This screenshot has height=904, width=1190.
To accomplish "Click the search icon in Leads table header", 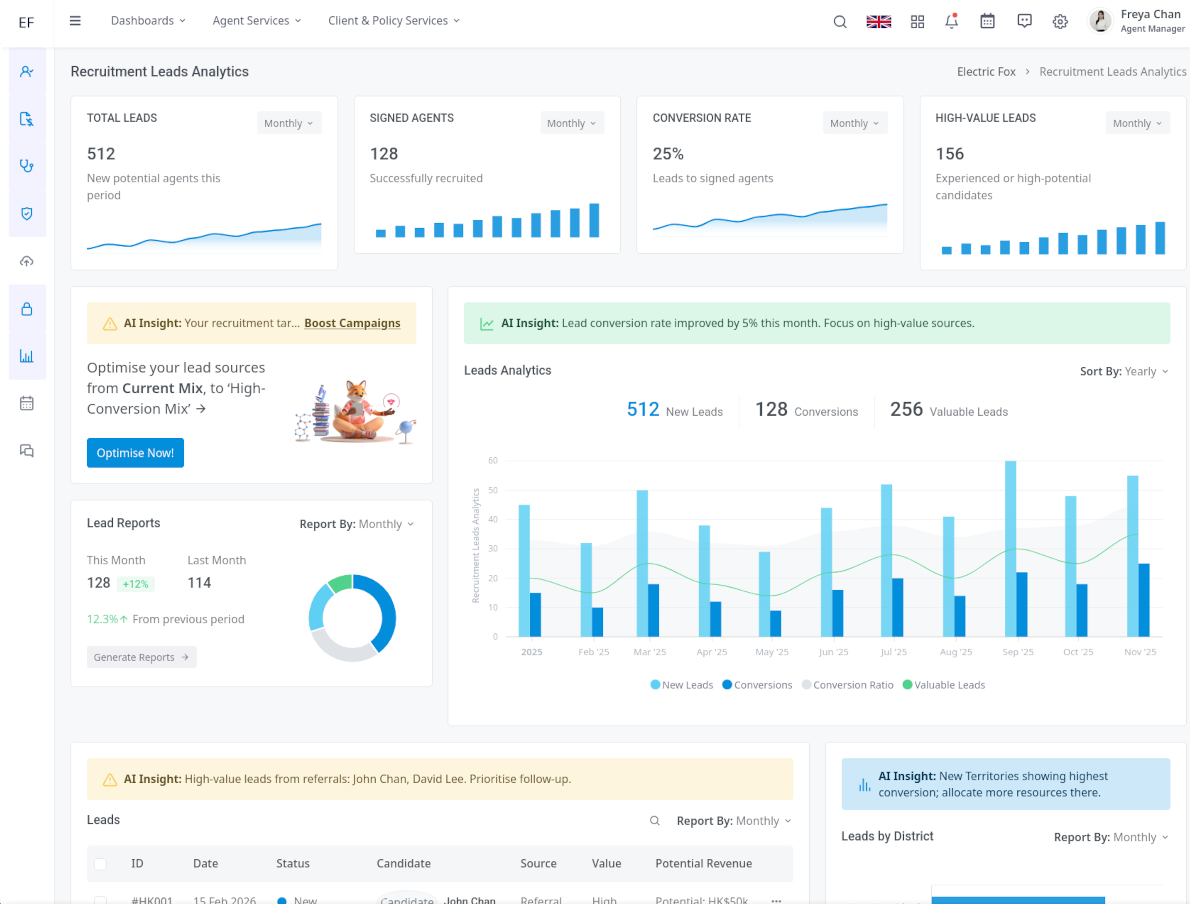I will [x=654, y=821].
